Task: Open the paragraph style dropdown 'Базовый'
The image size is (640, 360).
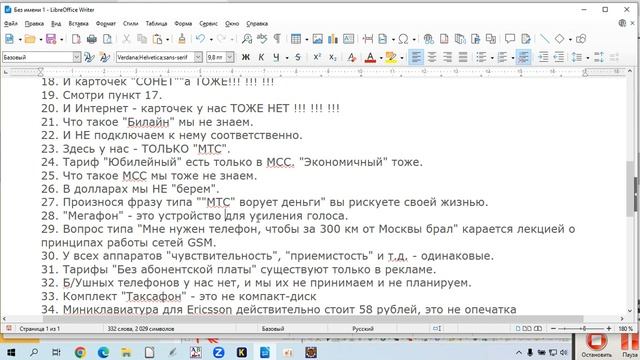Action: point(77,58)
